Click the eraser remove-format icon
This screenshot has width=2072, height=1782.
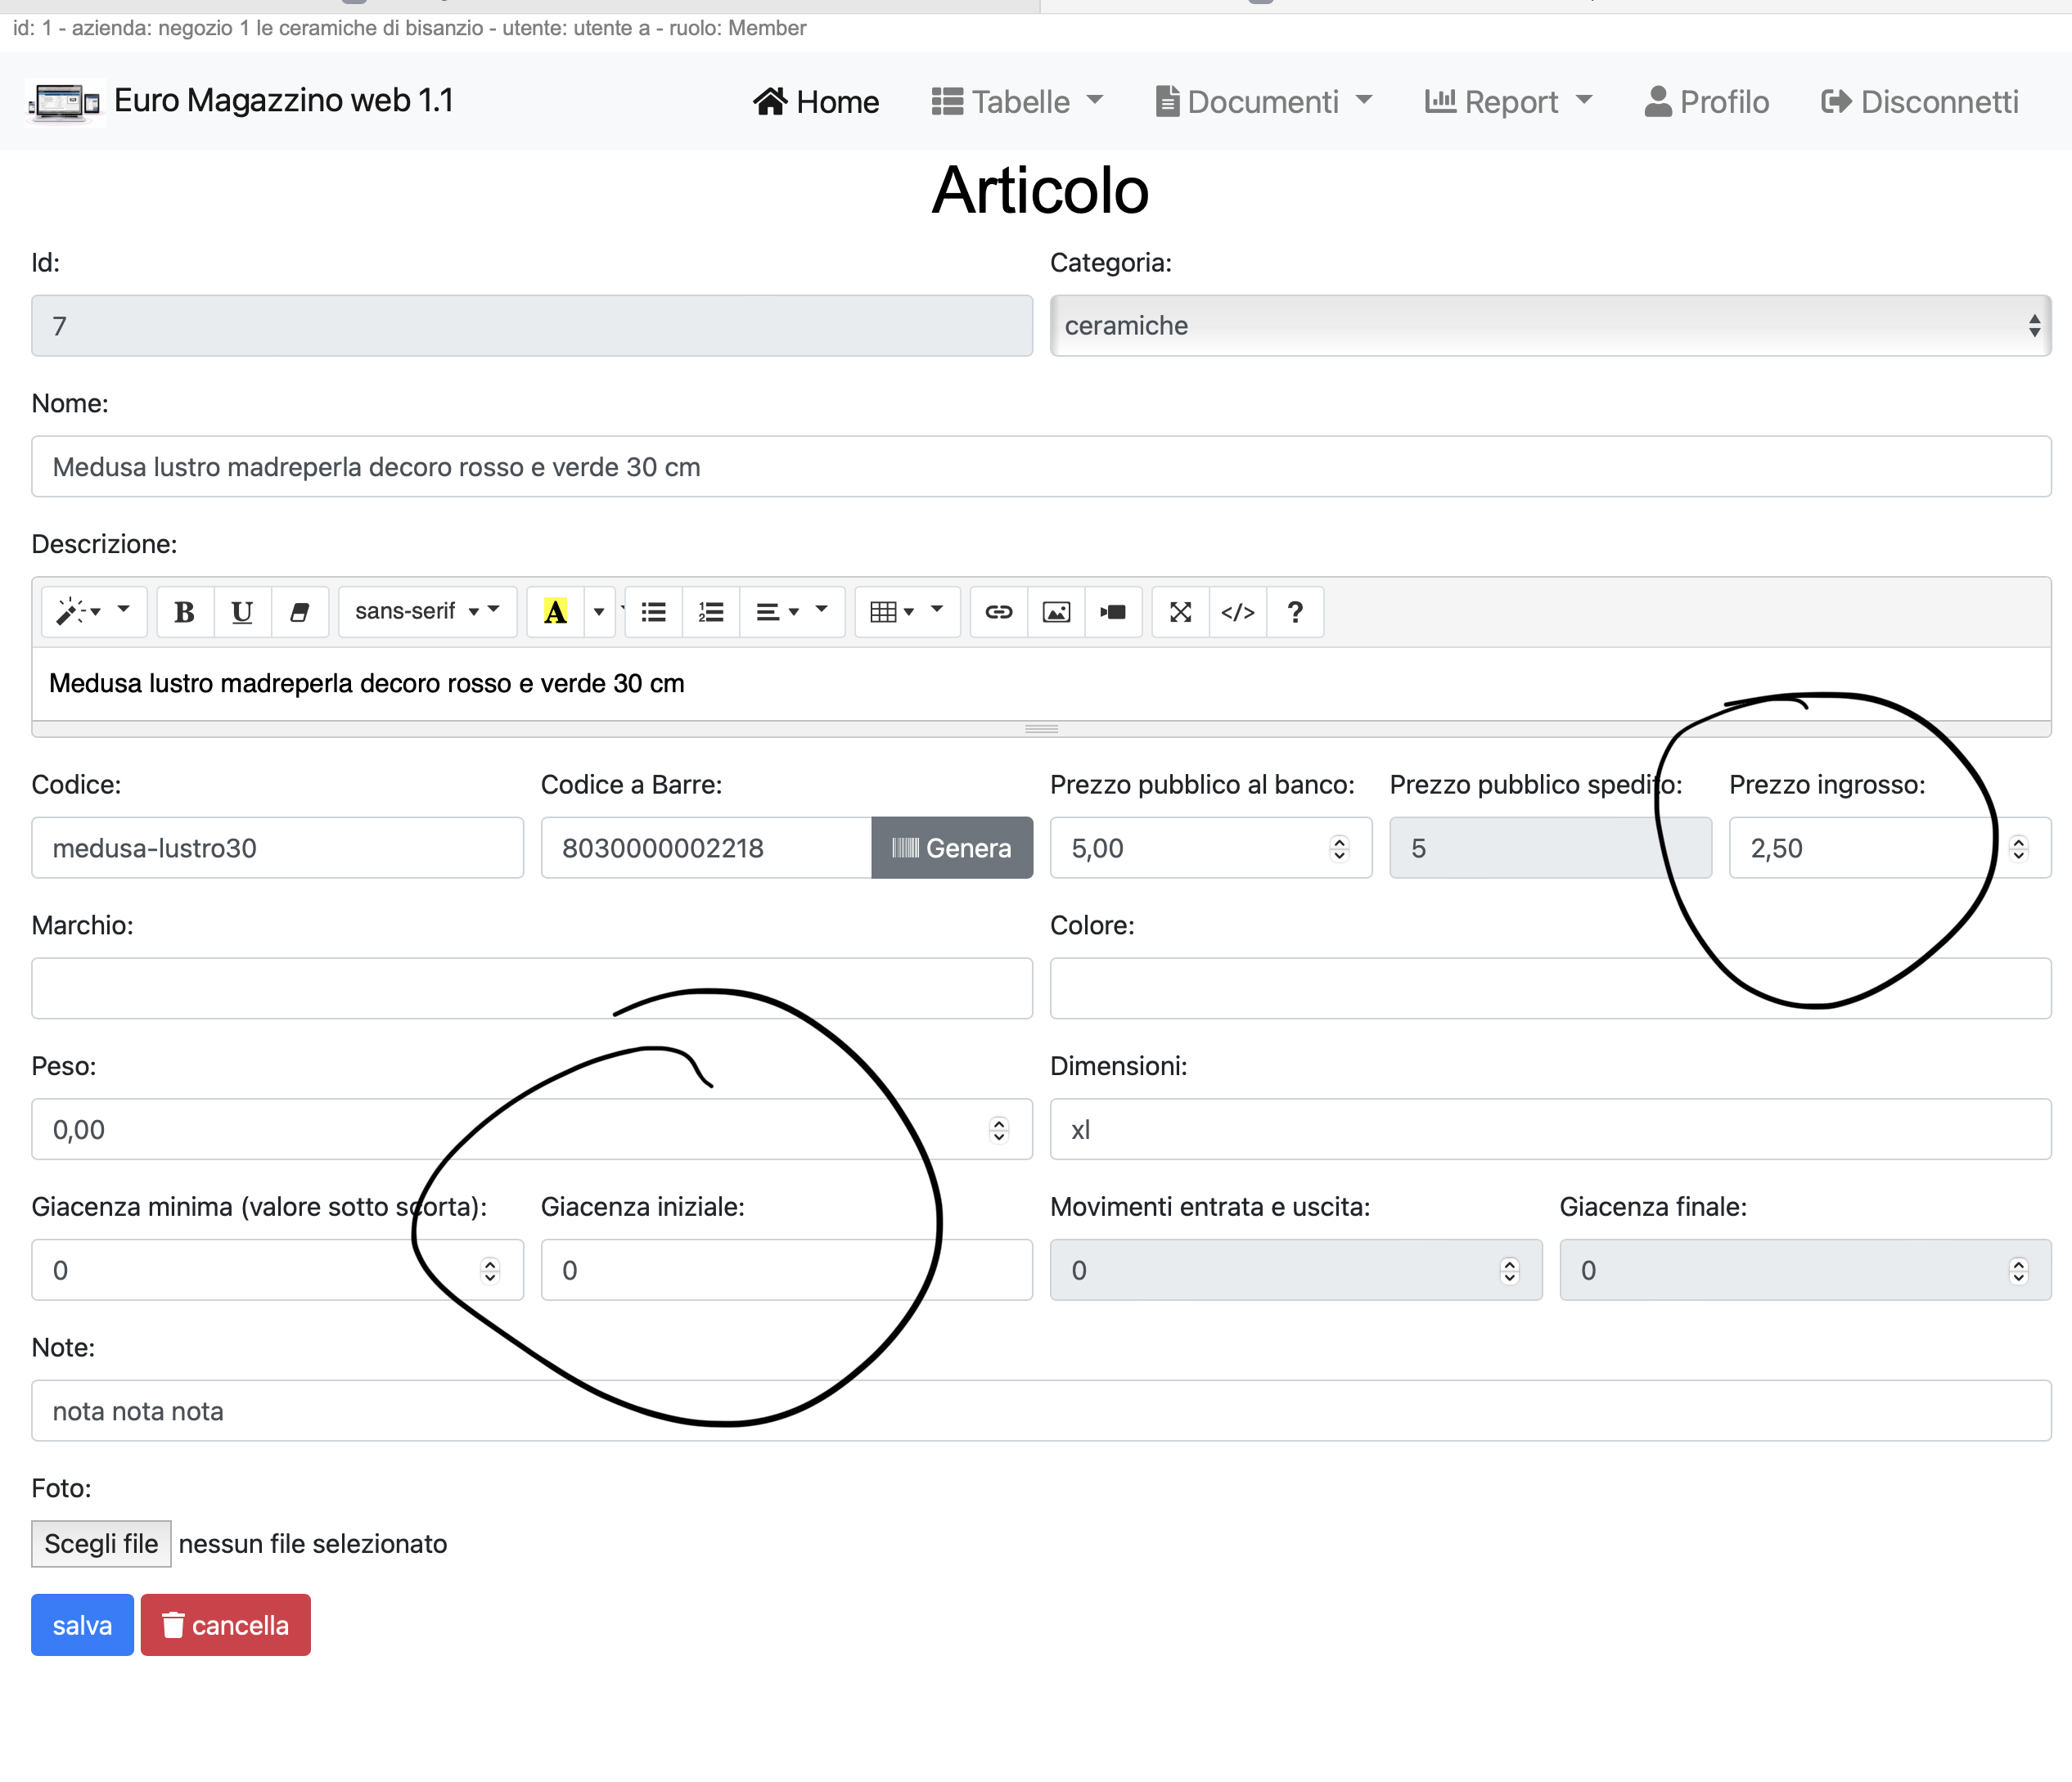[299, 612]
